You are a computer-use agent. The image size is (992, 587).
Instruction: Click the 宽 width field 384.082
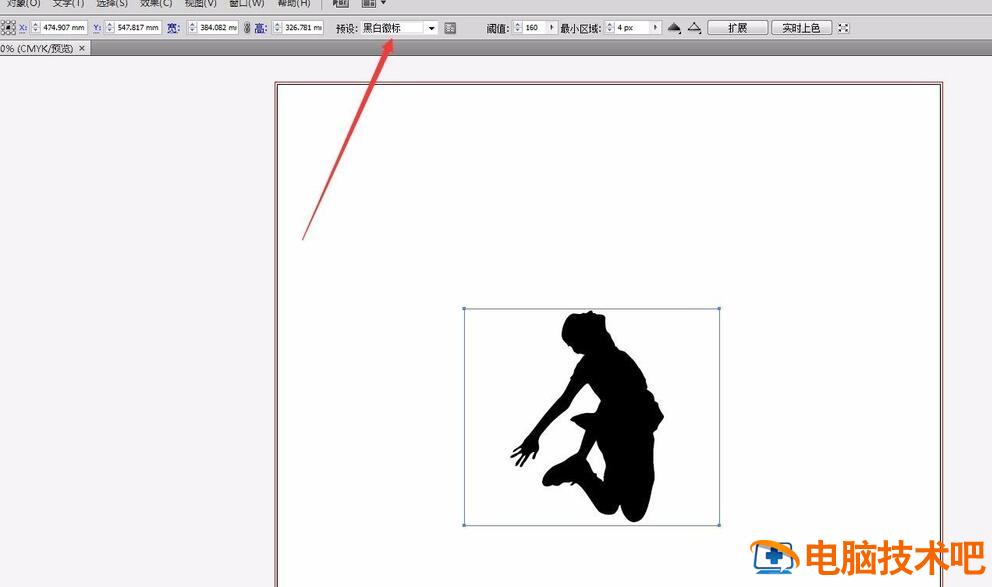(218, 28)
